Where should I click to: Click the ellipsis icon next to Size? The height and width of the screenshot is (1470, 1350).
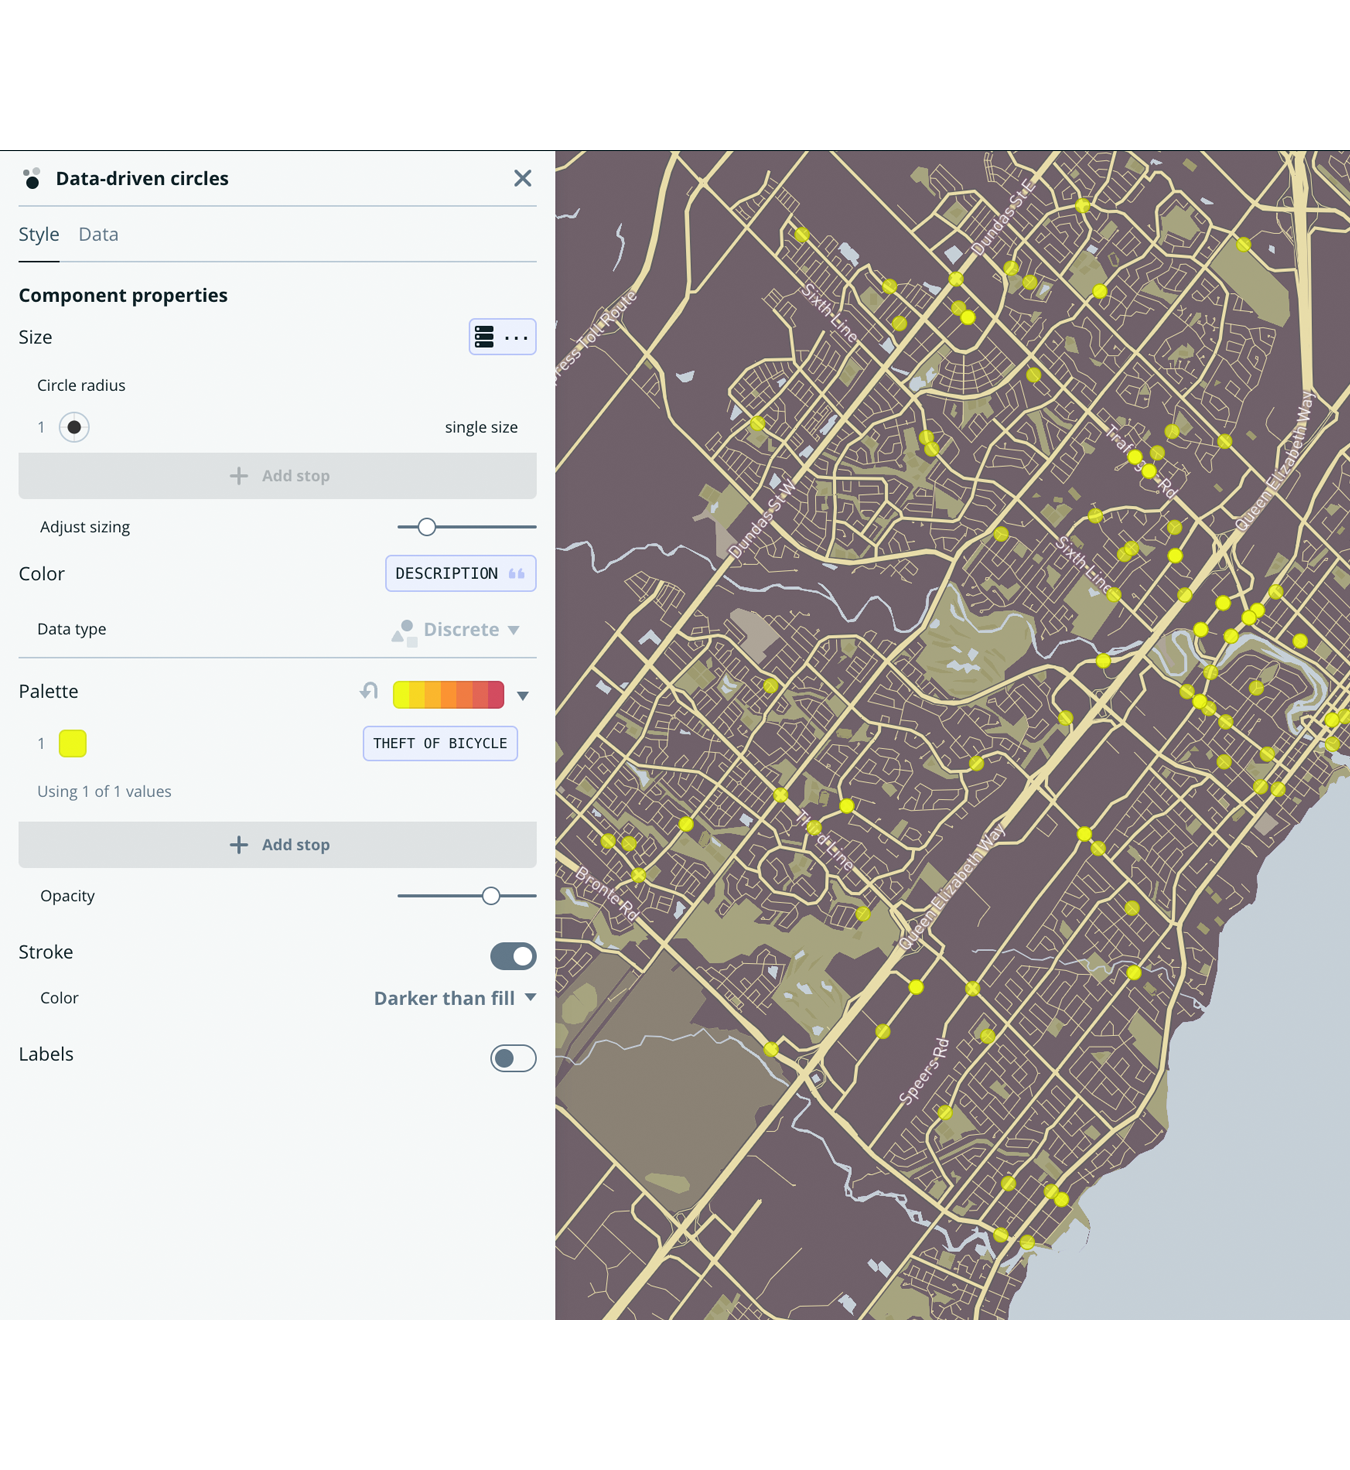pos(517,337)
